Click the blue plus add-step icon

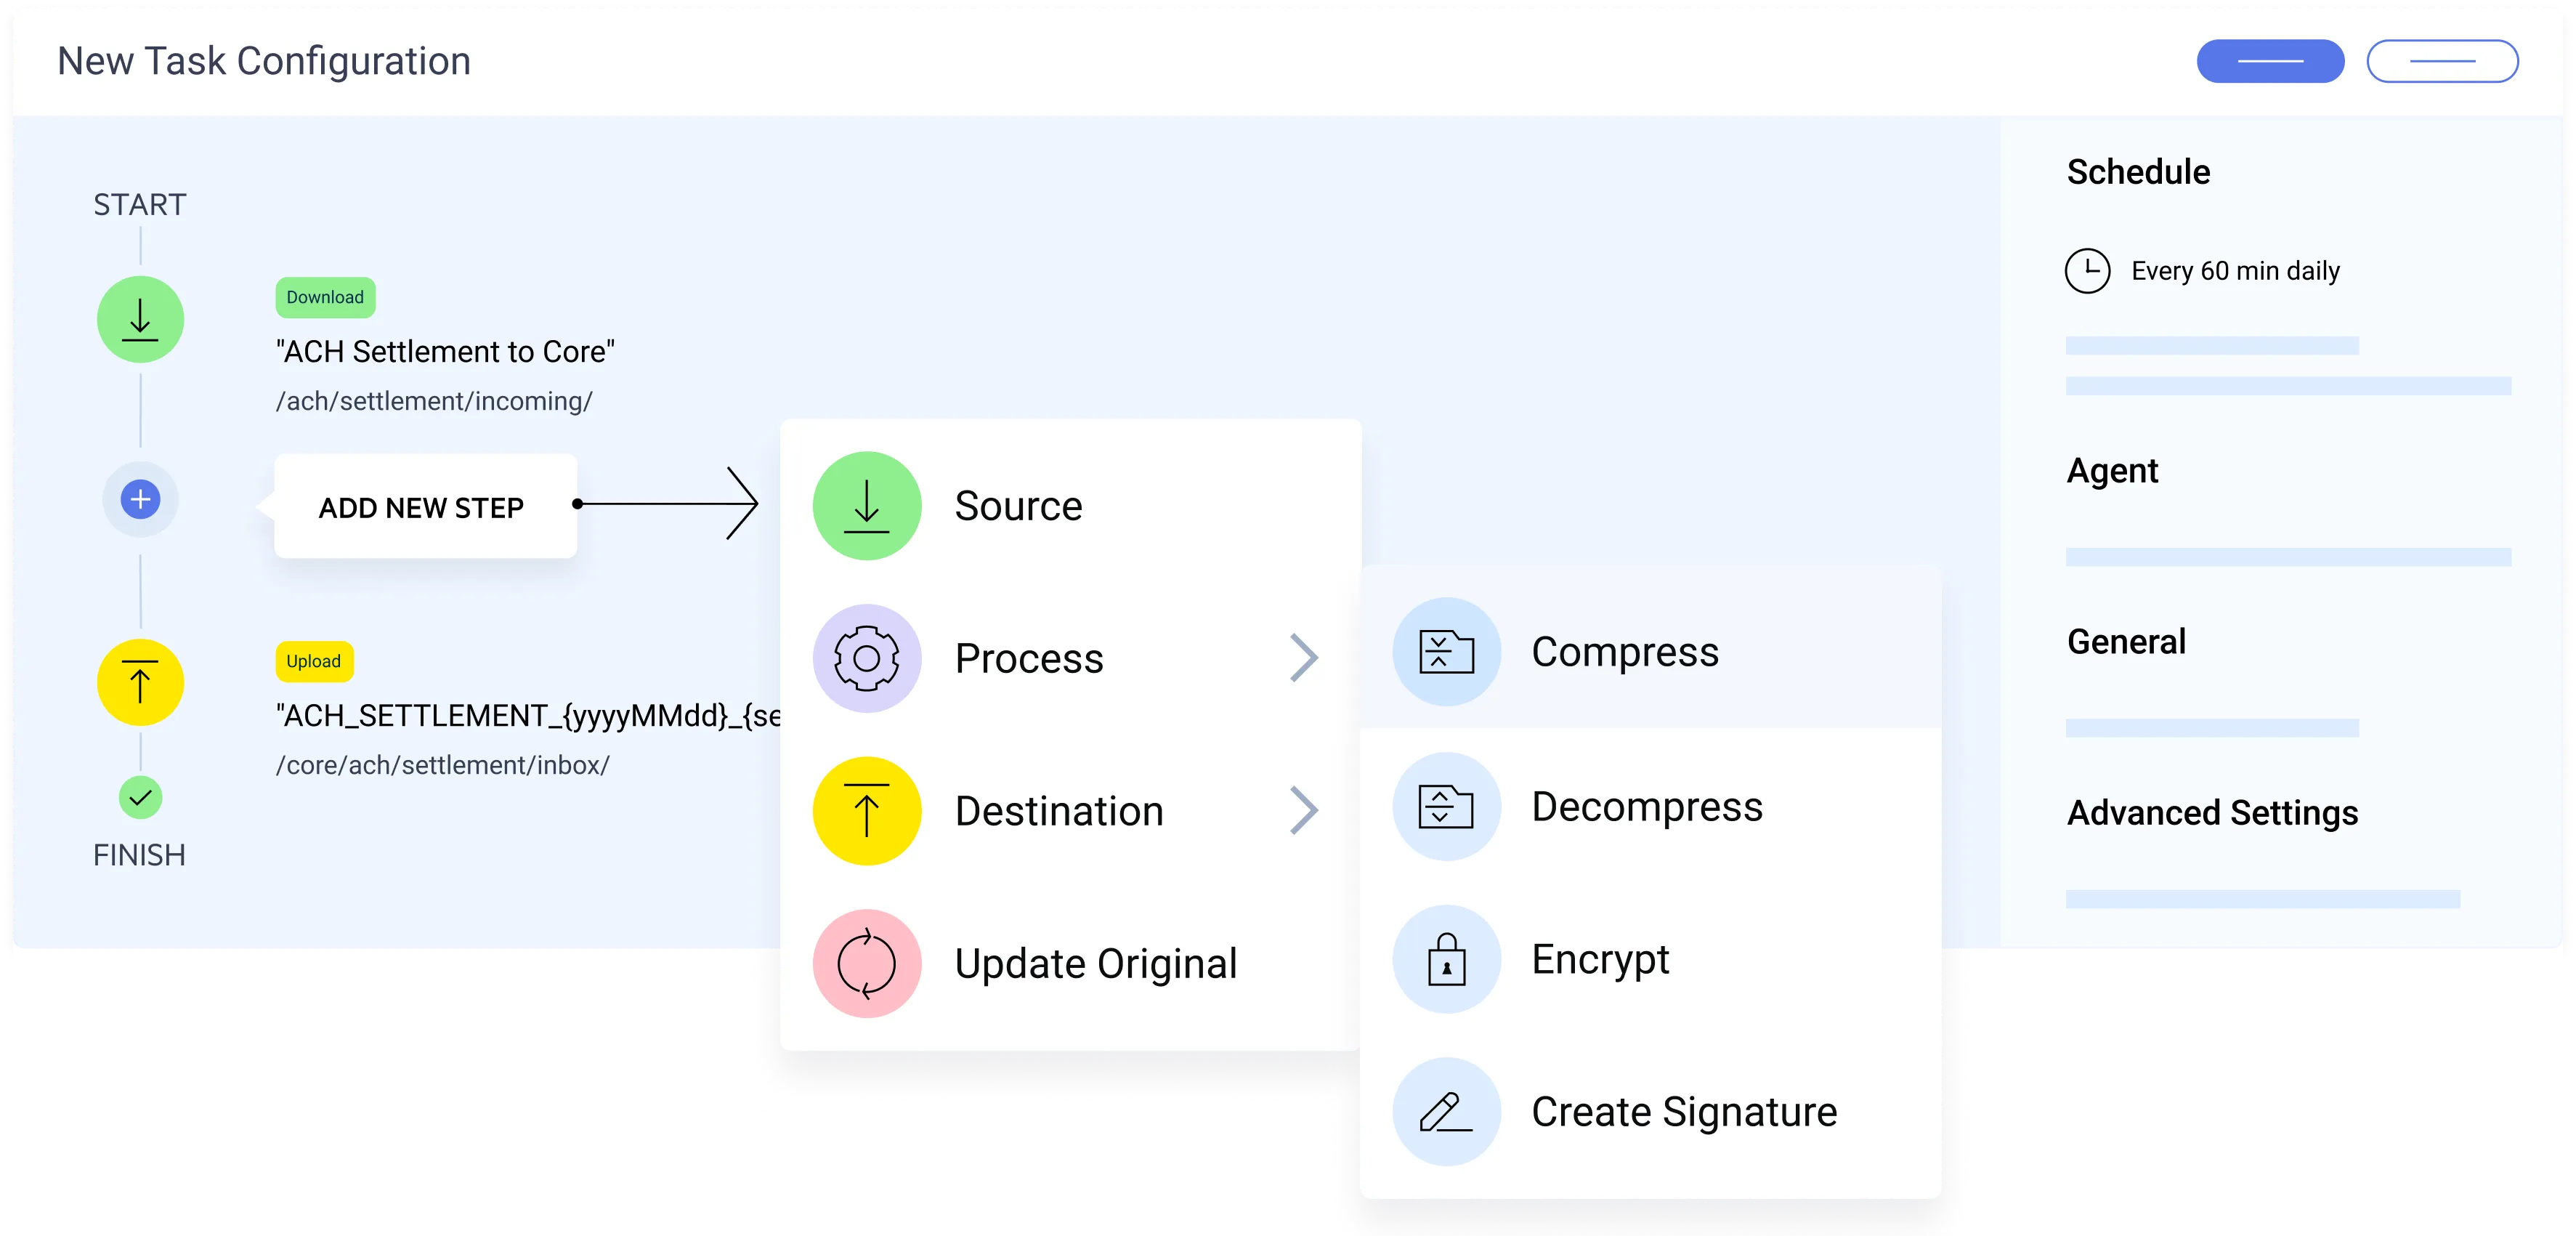(x=140, y=499)
